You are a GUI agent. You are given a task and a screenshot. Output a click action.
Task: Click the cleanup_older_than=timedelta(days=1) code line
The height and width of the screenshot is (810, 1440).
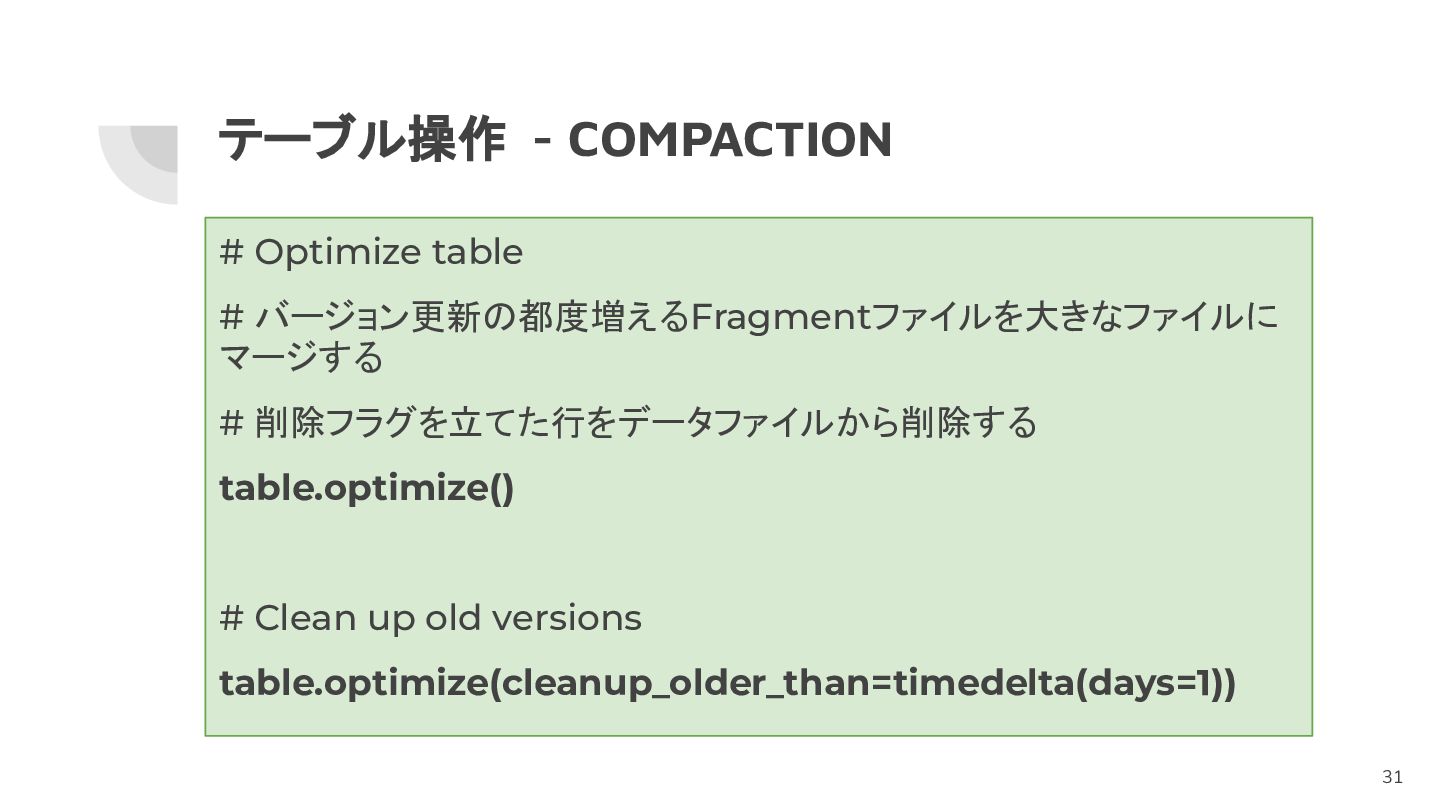click(x=727, y=684)
